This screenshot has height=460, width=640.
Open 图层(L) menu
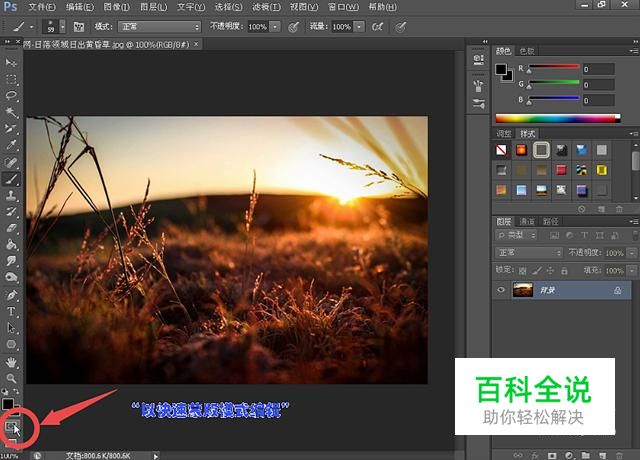click(153, 7)
